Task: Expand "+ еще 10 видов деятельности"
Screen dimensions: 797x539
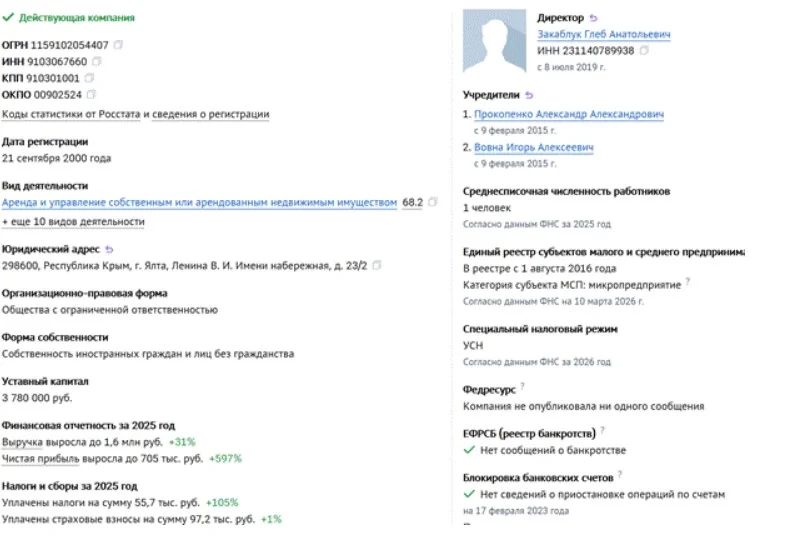Action: click(74, 221)
